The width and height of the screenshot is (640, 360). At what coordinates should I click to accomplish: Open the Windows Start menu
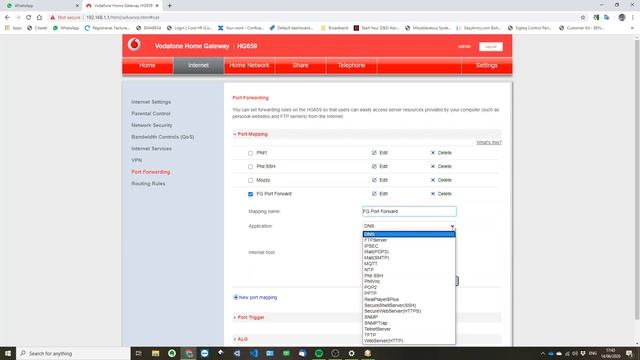click(8, 353)
